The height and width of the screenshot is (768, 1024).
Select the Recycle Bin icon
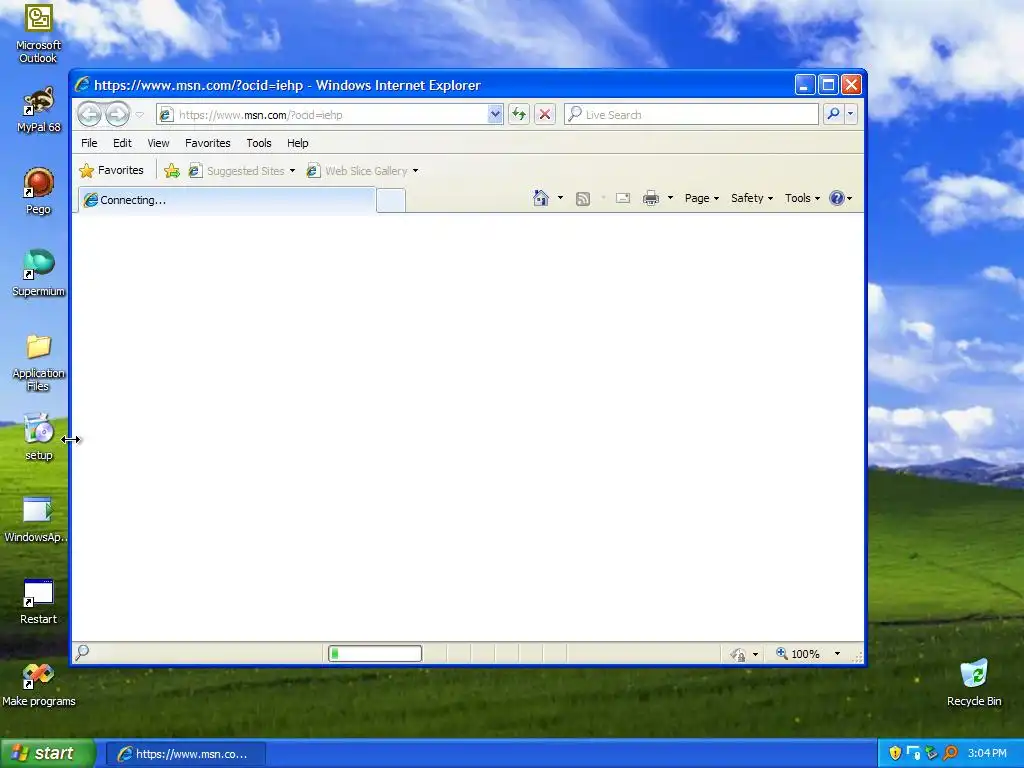click(x=974, y=683)
